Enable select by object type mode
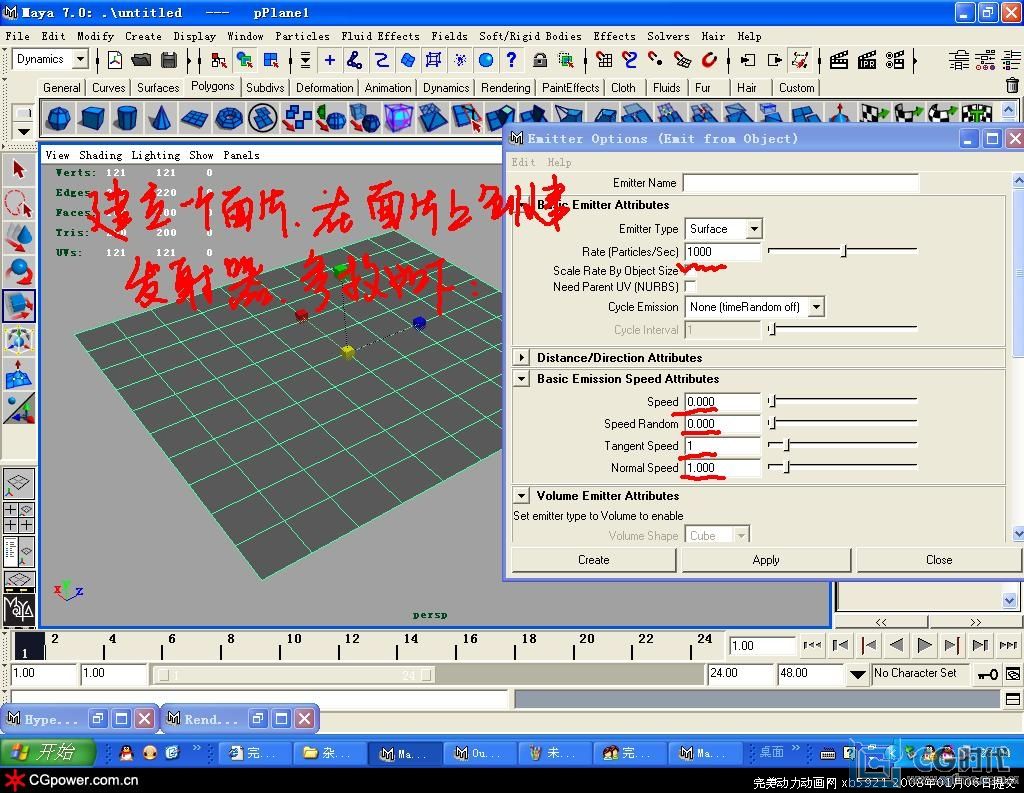Screen dimensions: 1024x793 click(x=244, y=61)
